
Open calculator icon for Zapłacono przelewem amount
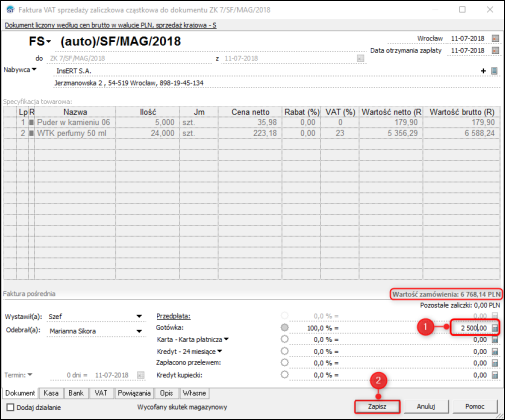coord(495,363)
